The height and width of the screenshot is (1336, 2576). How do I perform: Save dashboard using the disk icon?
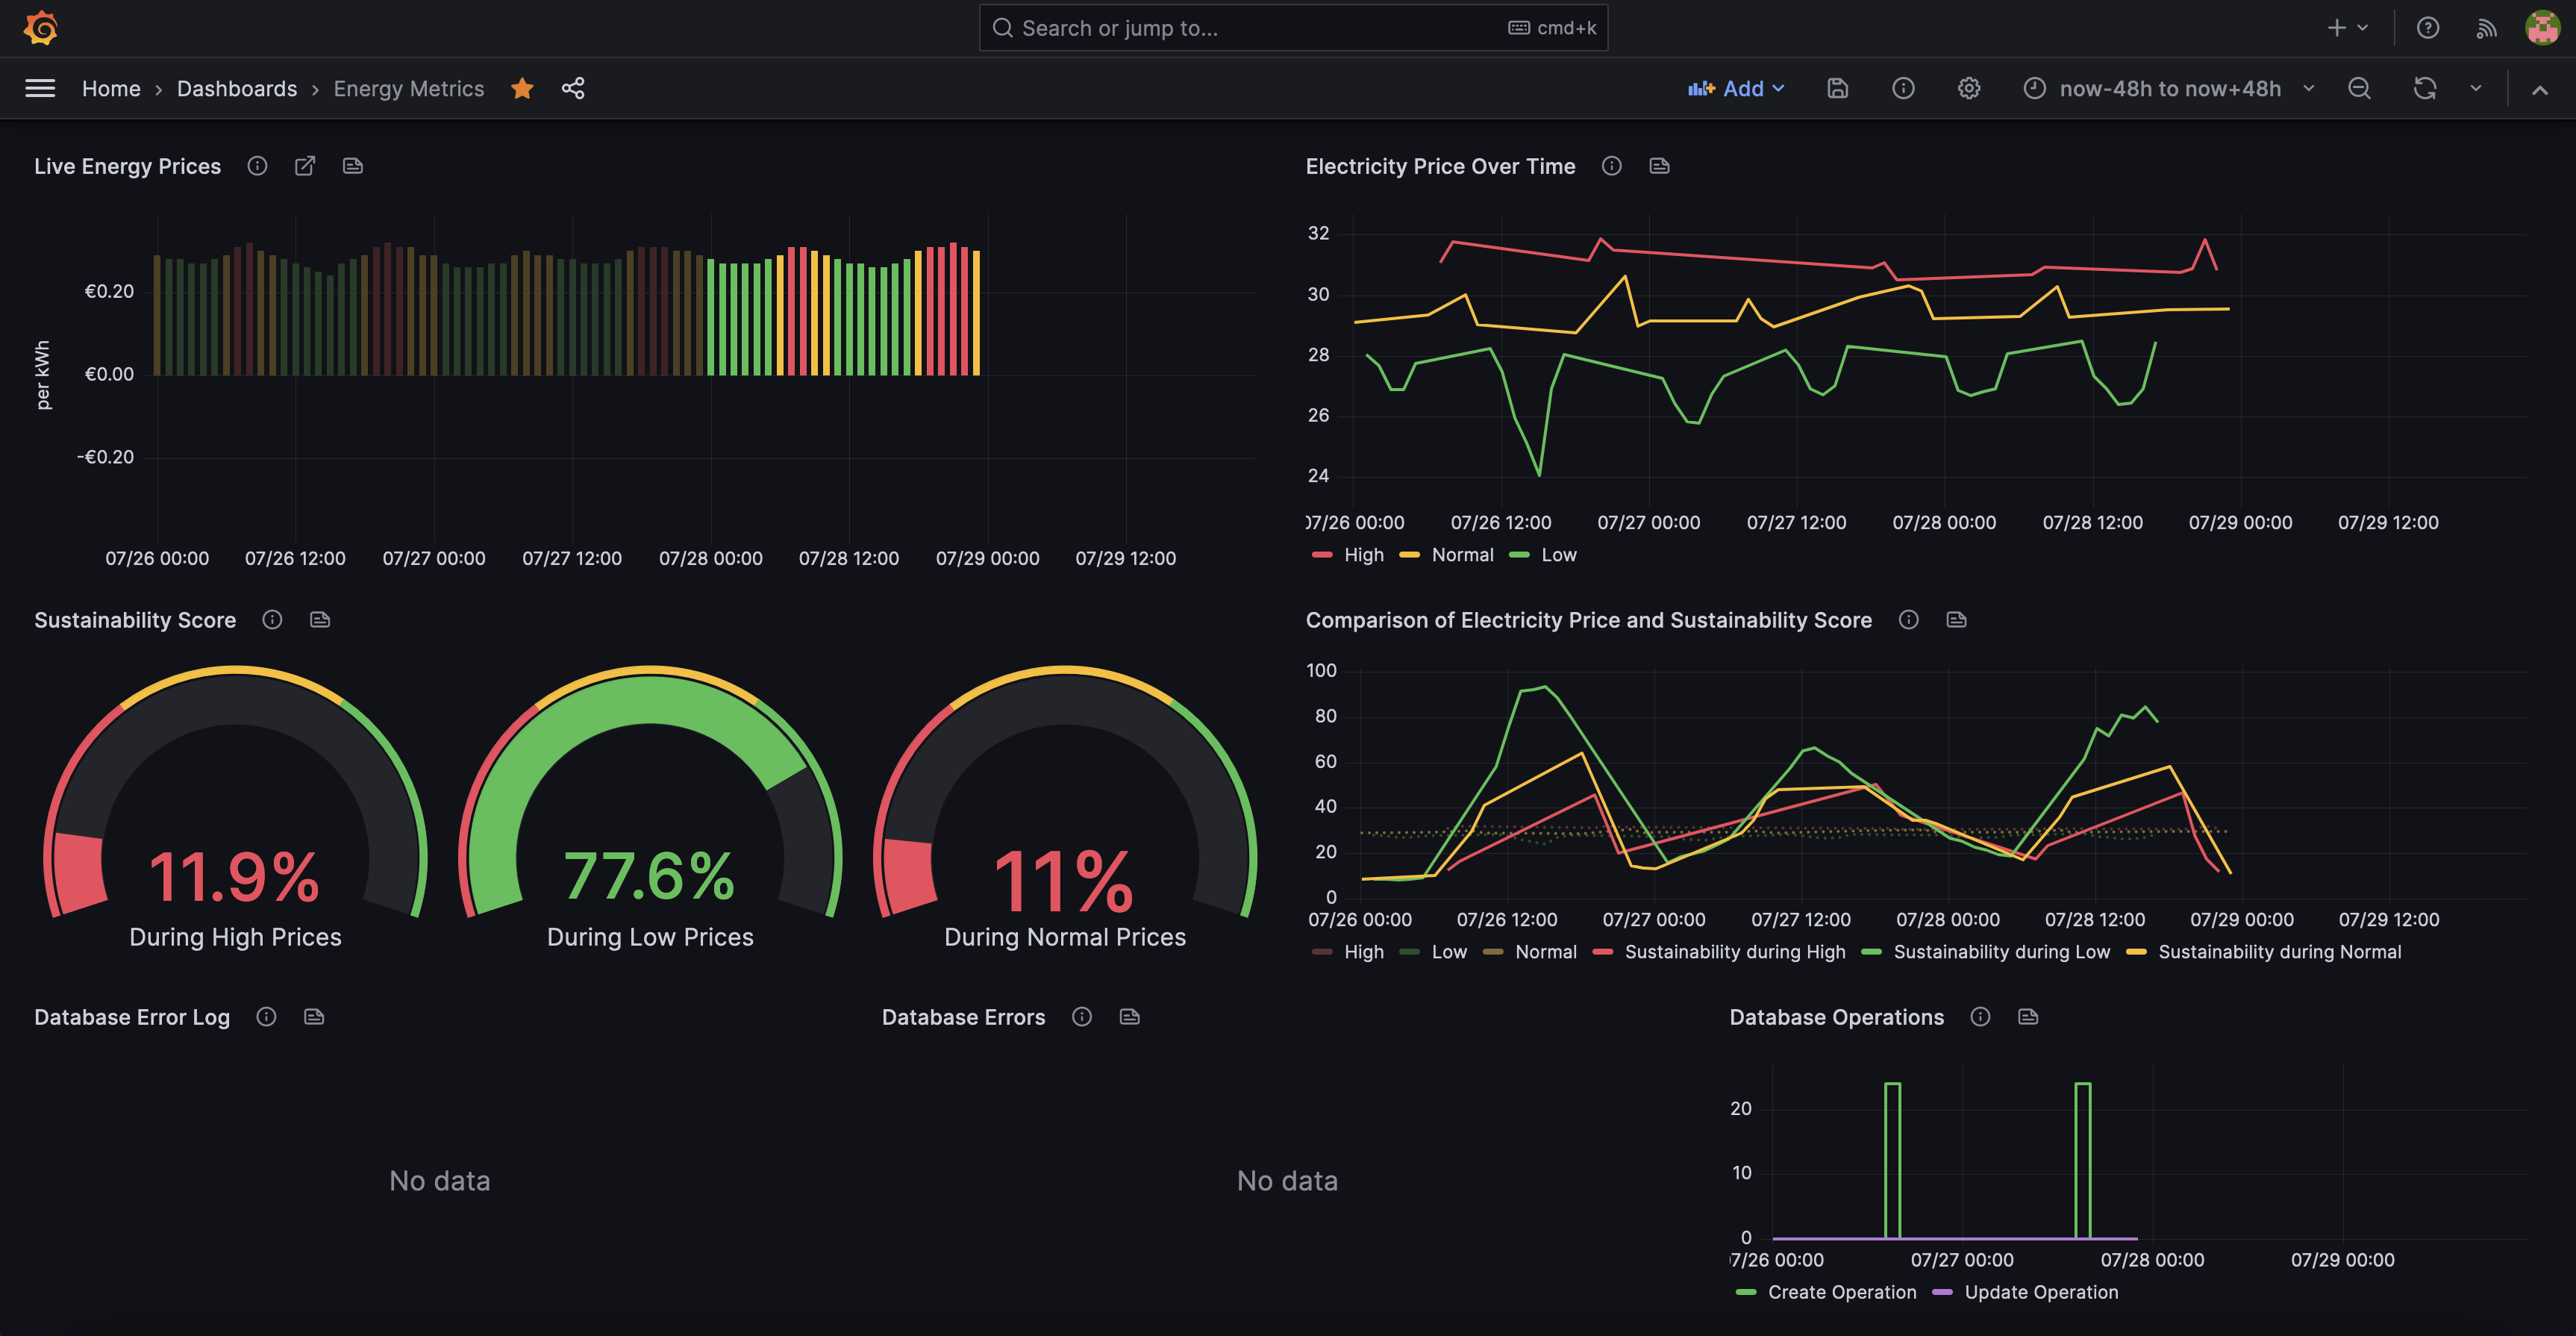click(1837, 88)
